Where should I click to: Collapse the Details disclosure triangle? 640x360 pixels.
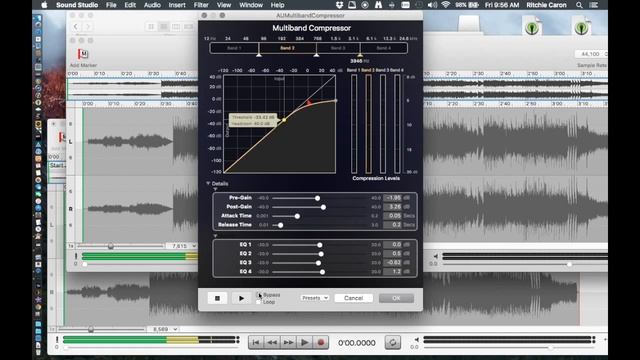208,184
